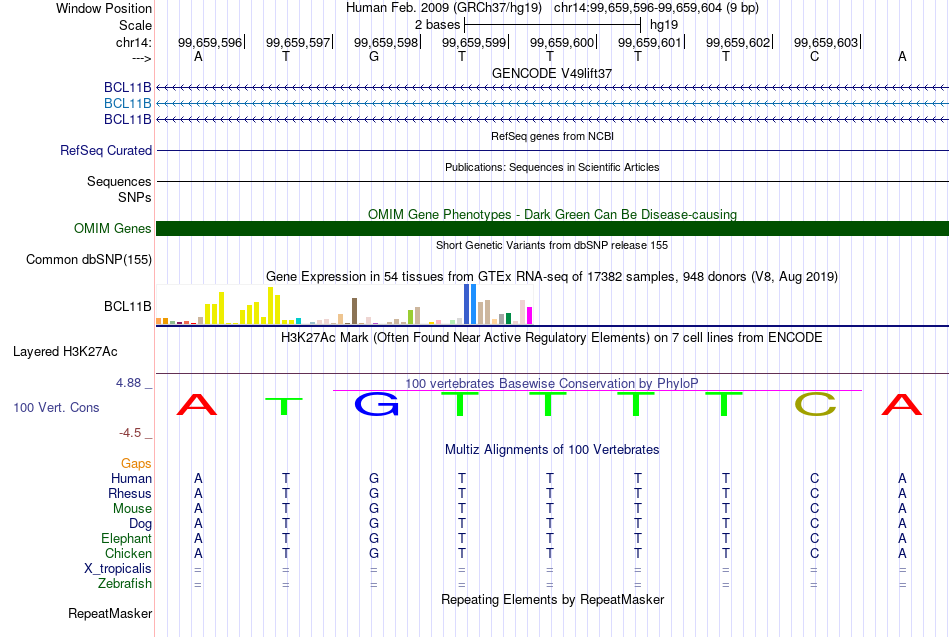Click the "Layered H3K27Ac" track label
This screenshot has height=637, width=950.
click(x=65, y=352)
